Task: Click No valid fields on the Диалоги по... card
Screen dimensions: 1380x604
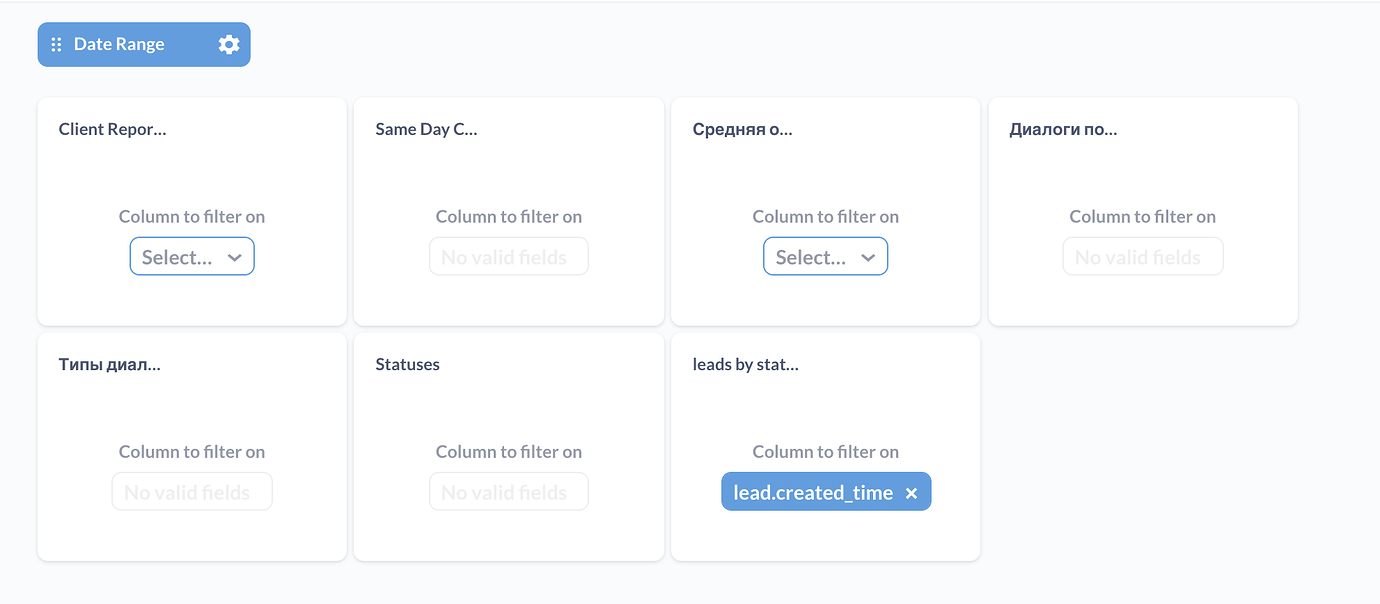Action: (x=1142, y=256)
